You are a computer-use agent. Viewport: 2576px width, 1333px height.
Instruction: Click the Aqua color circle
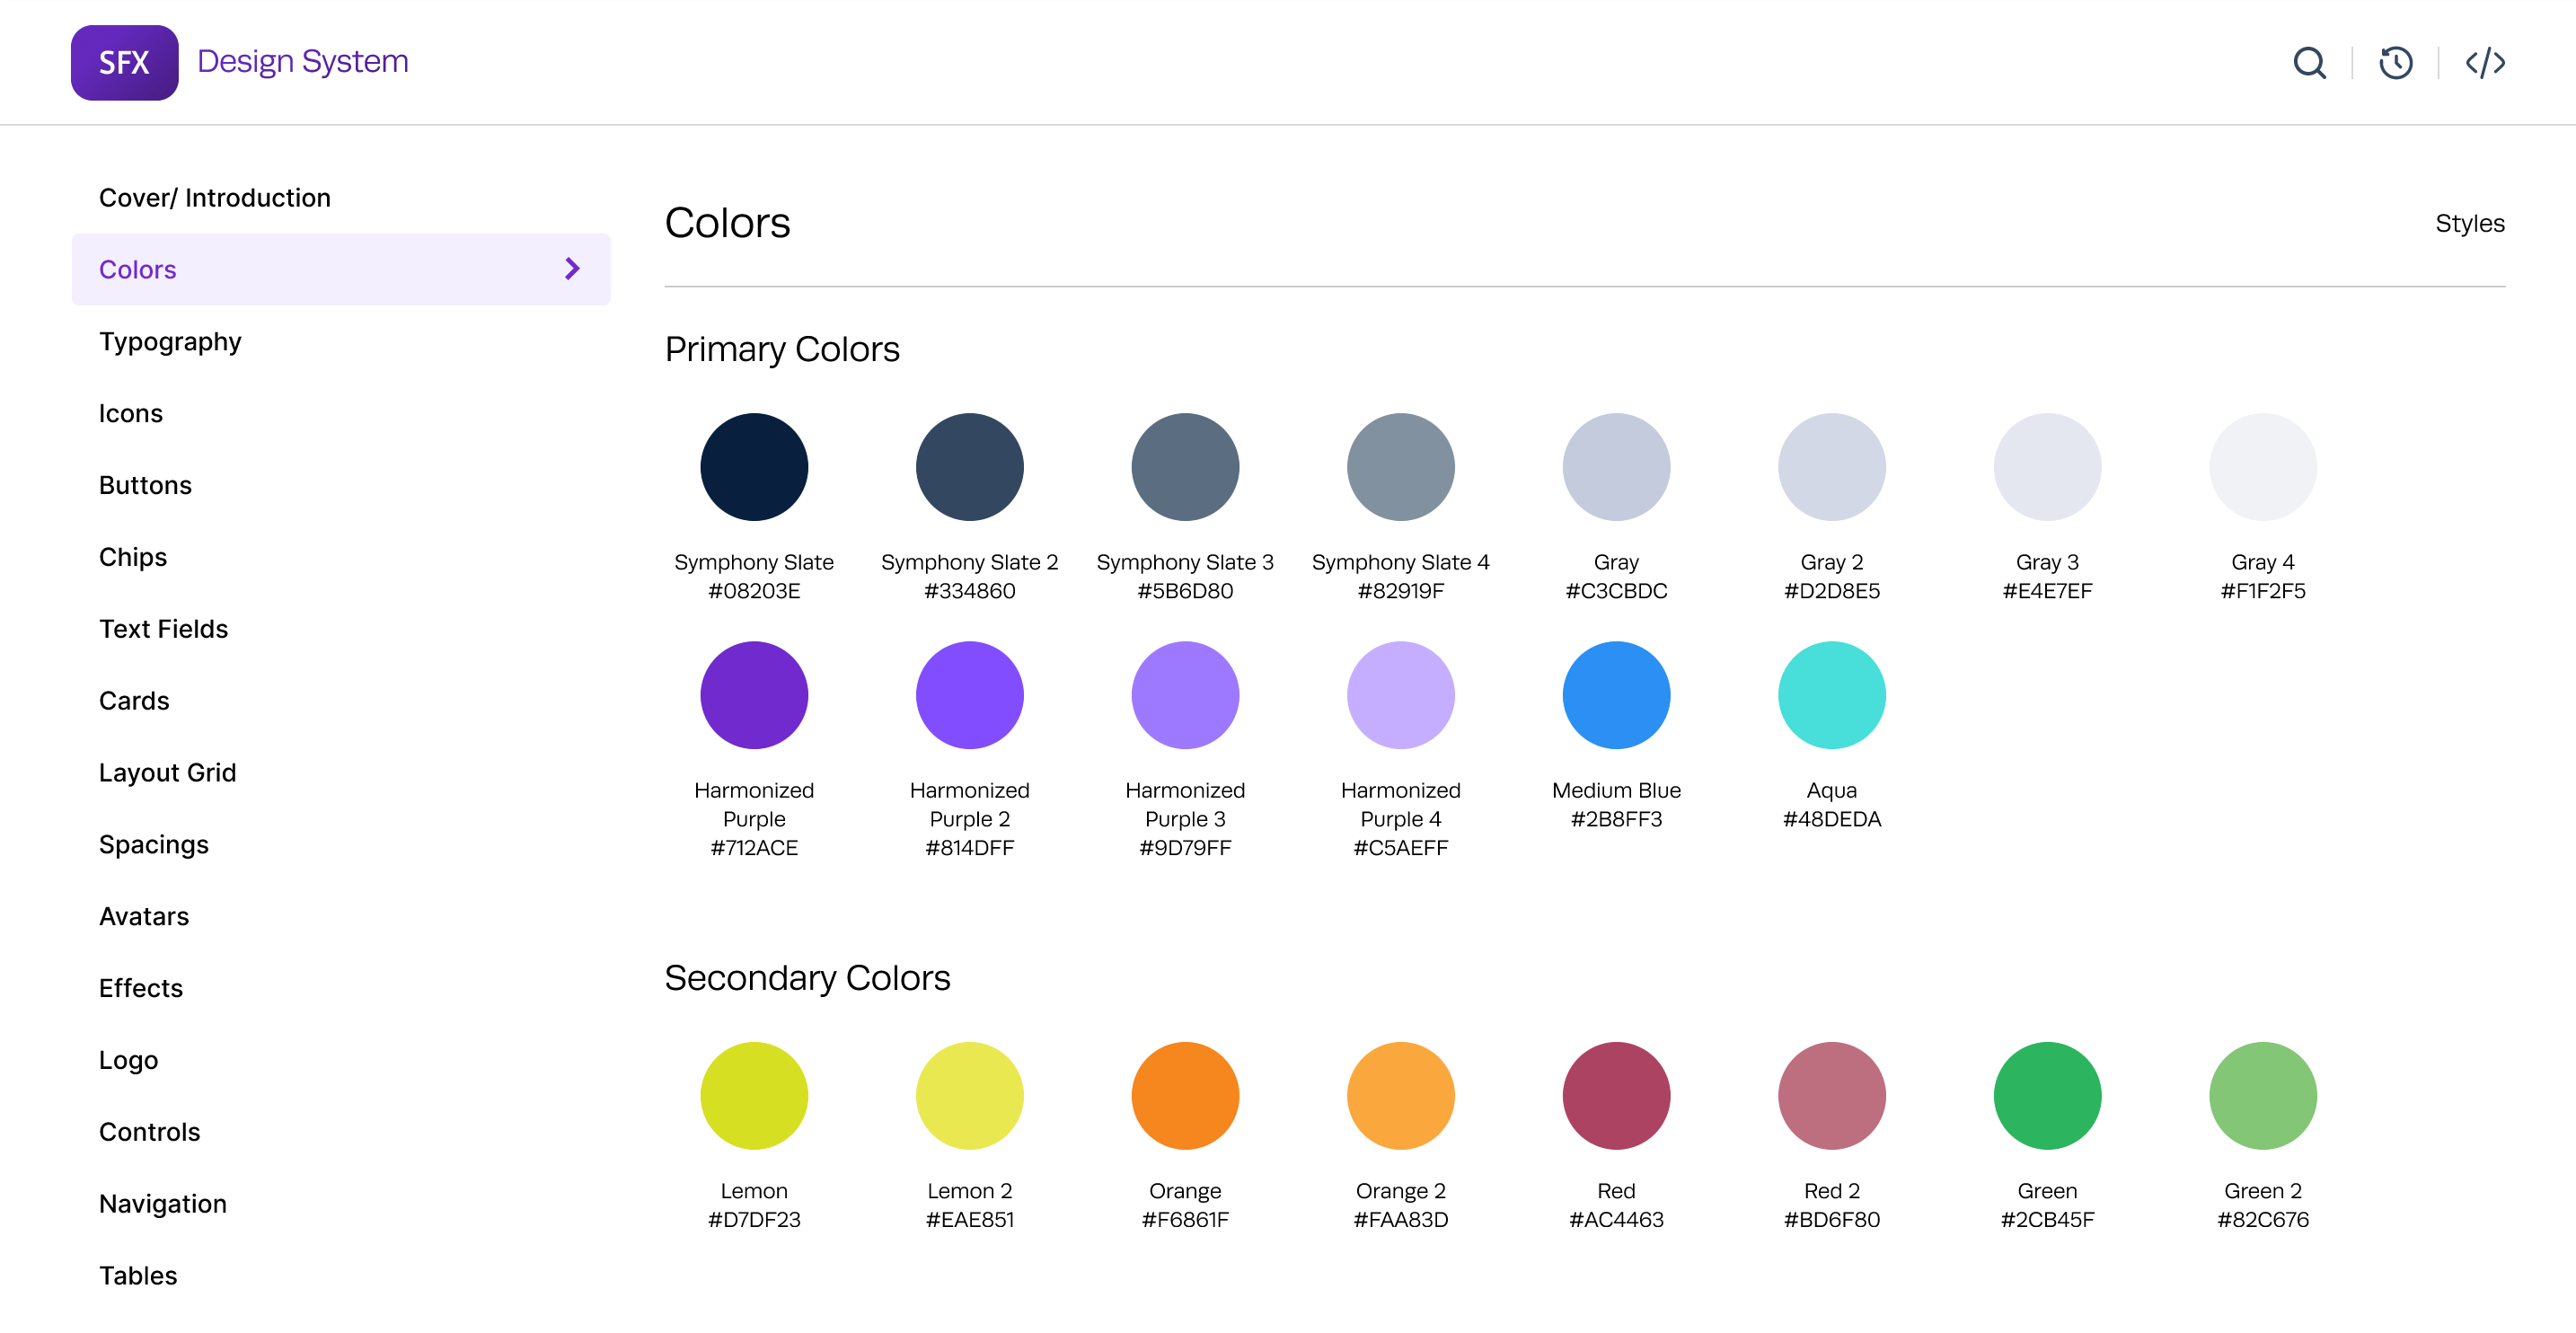1831,695
